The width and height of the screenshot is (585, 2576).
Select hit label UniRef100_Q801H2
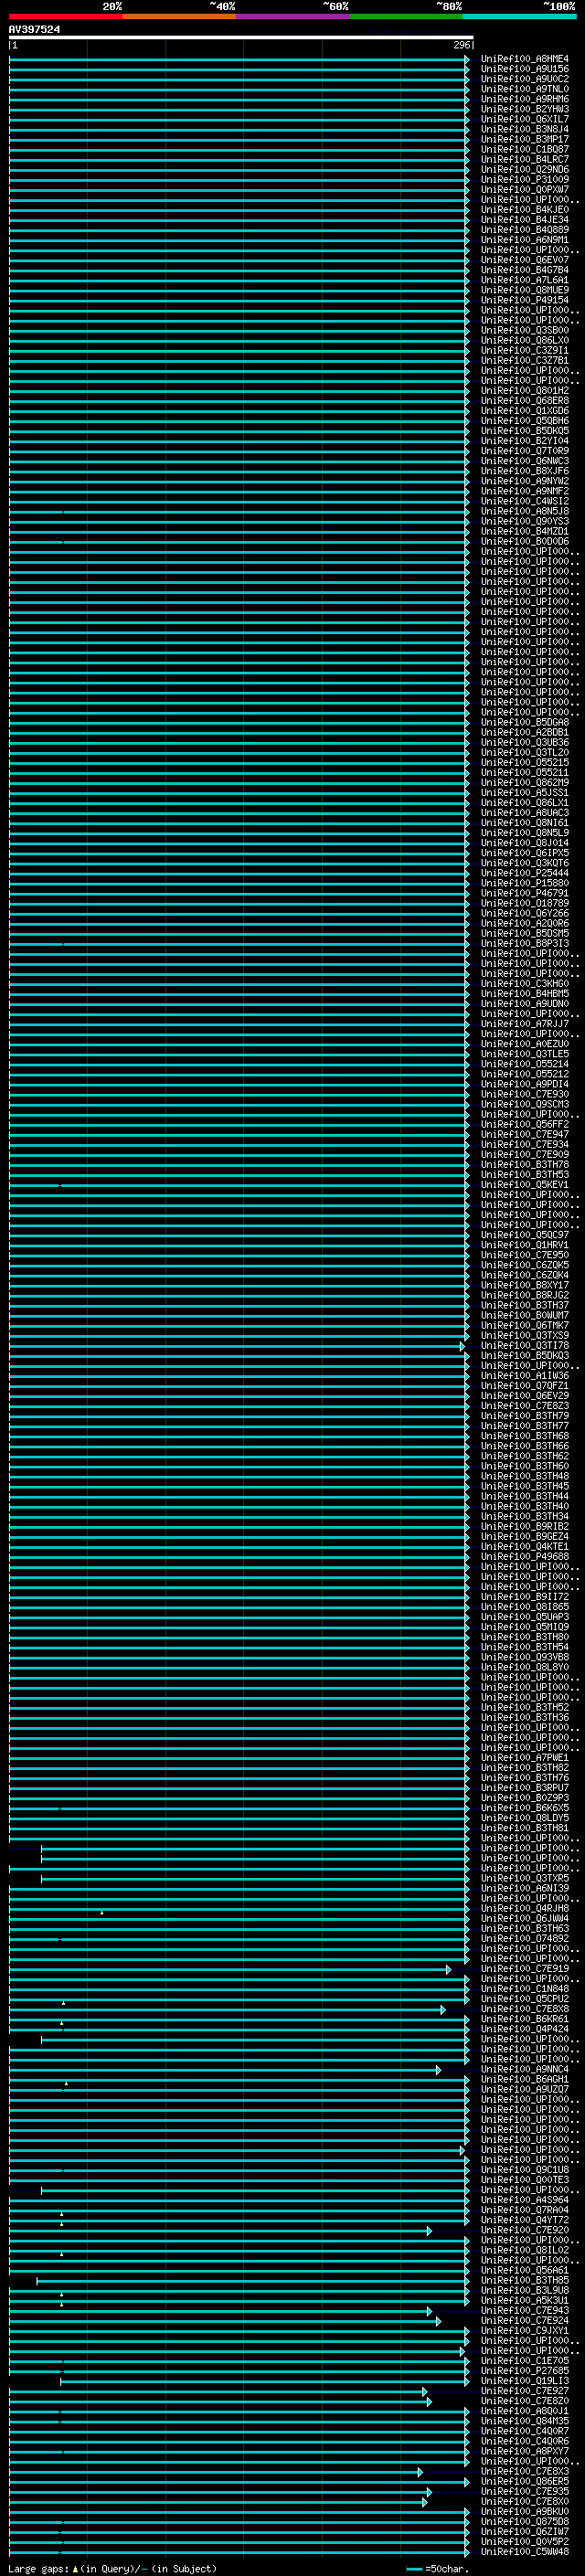pyautogui.click(x=525, y=390)
